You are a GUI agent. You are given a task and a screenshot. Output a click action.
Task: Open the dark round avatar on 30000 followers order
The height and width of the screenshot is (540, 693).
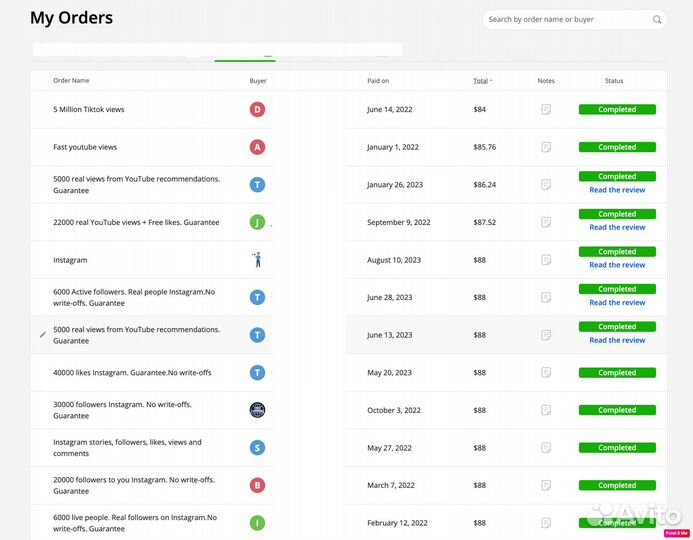[257, 410]
